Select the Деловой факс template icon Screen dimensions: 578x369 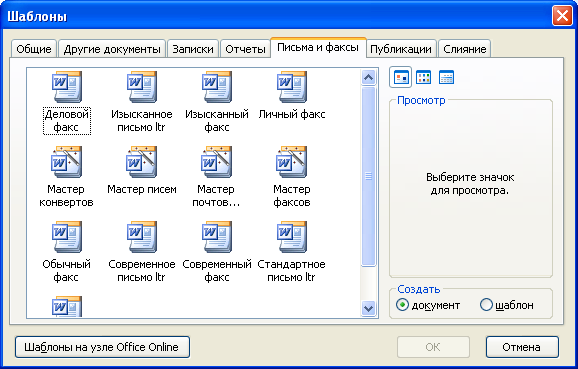tap(67, 87)
